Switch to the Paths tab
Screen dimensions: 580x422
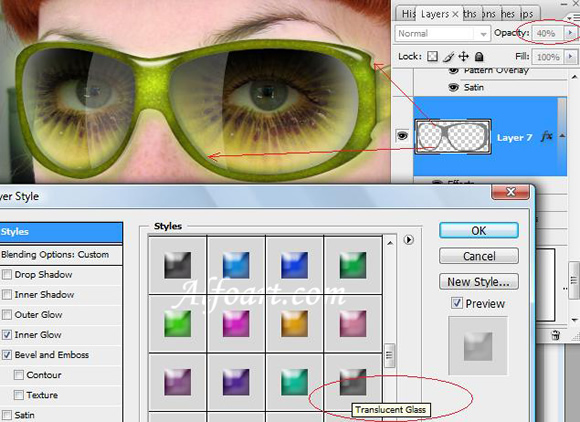click(x=472, y=14)
